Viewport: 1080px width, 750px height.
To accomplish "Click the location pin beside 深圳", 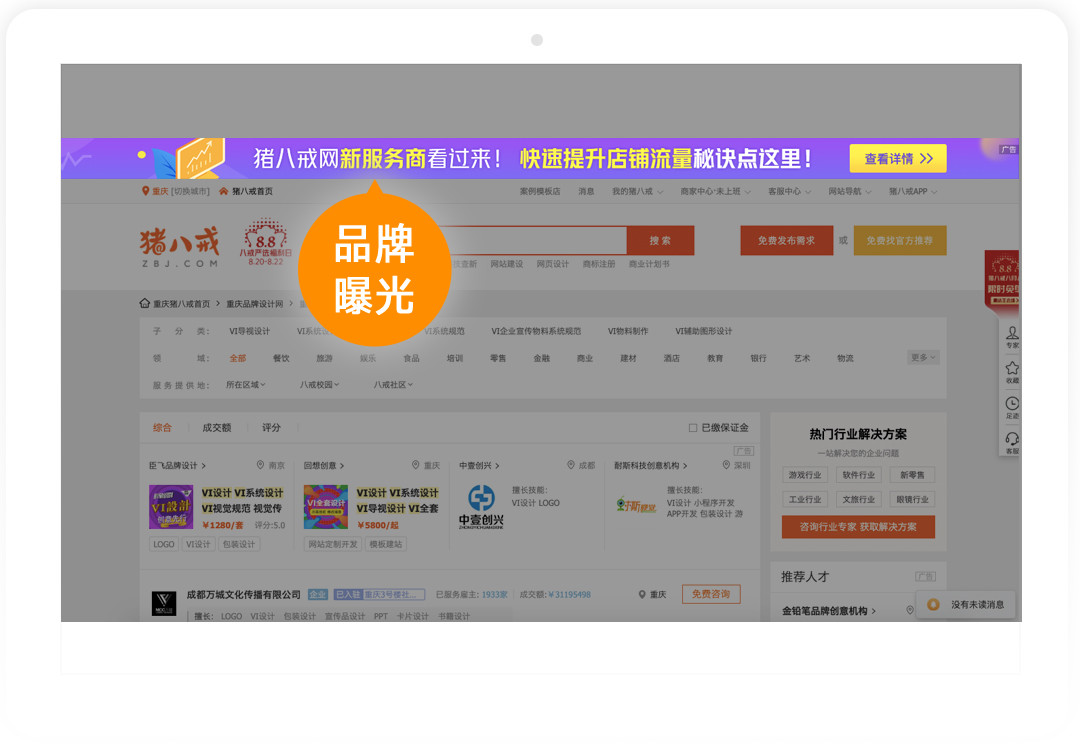I will (726, 465).
